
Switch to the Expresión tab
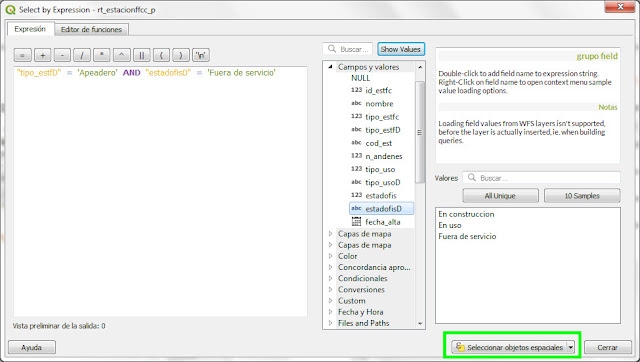click(30, 29)
